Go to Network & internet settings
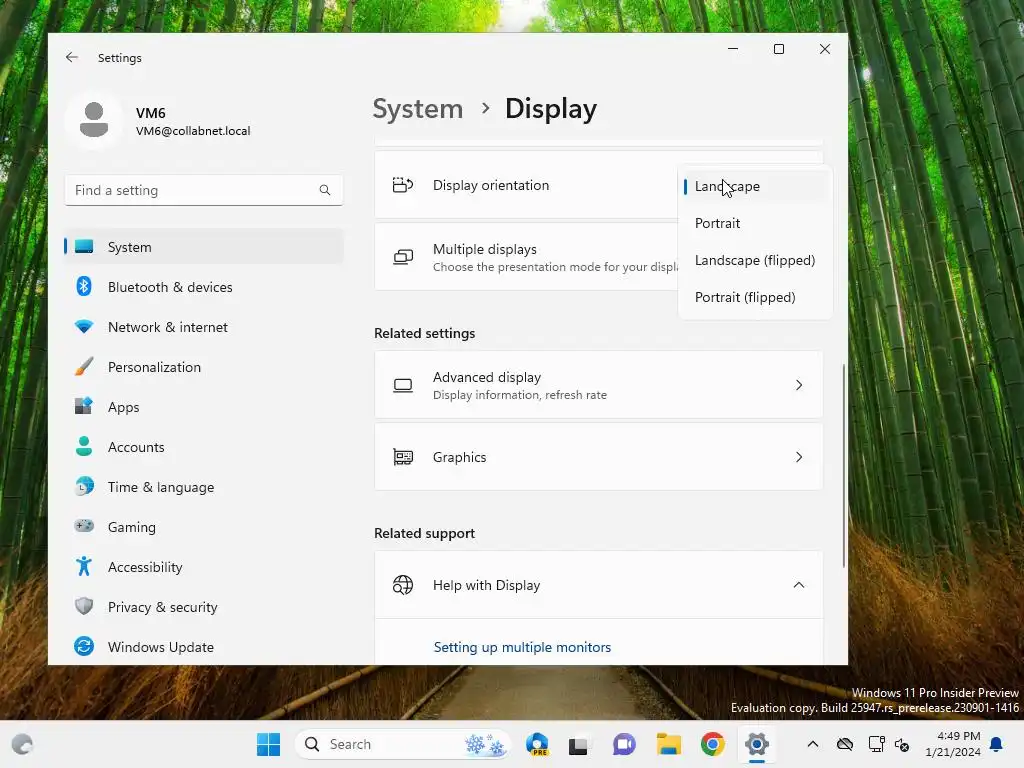Image resolution: width=1024 pixels, height=768 pixels. click(x=204, y=327)
